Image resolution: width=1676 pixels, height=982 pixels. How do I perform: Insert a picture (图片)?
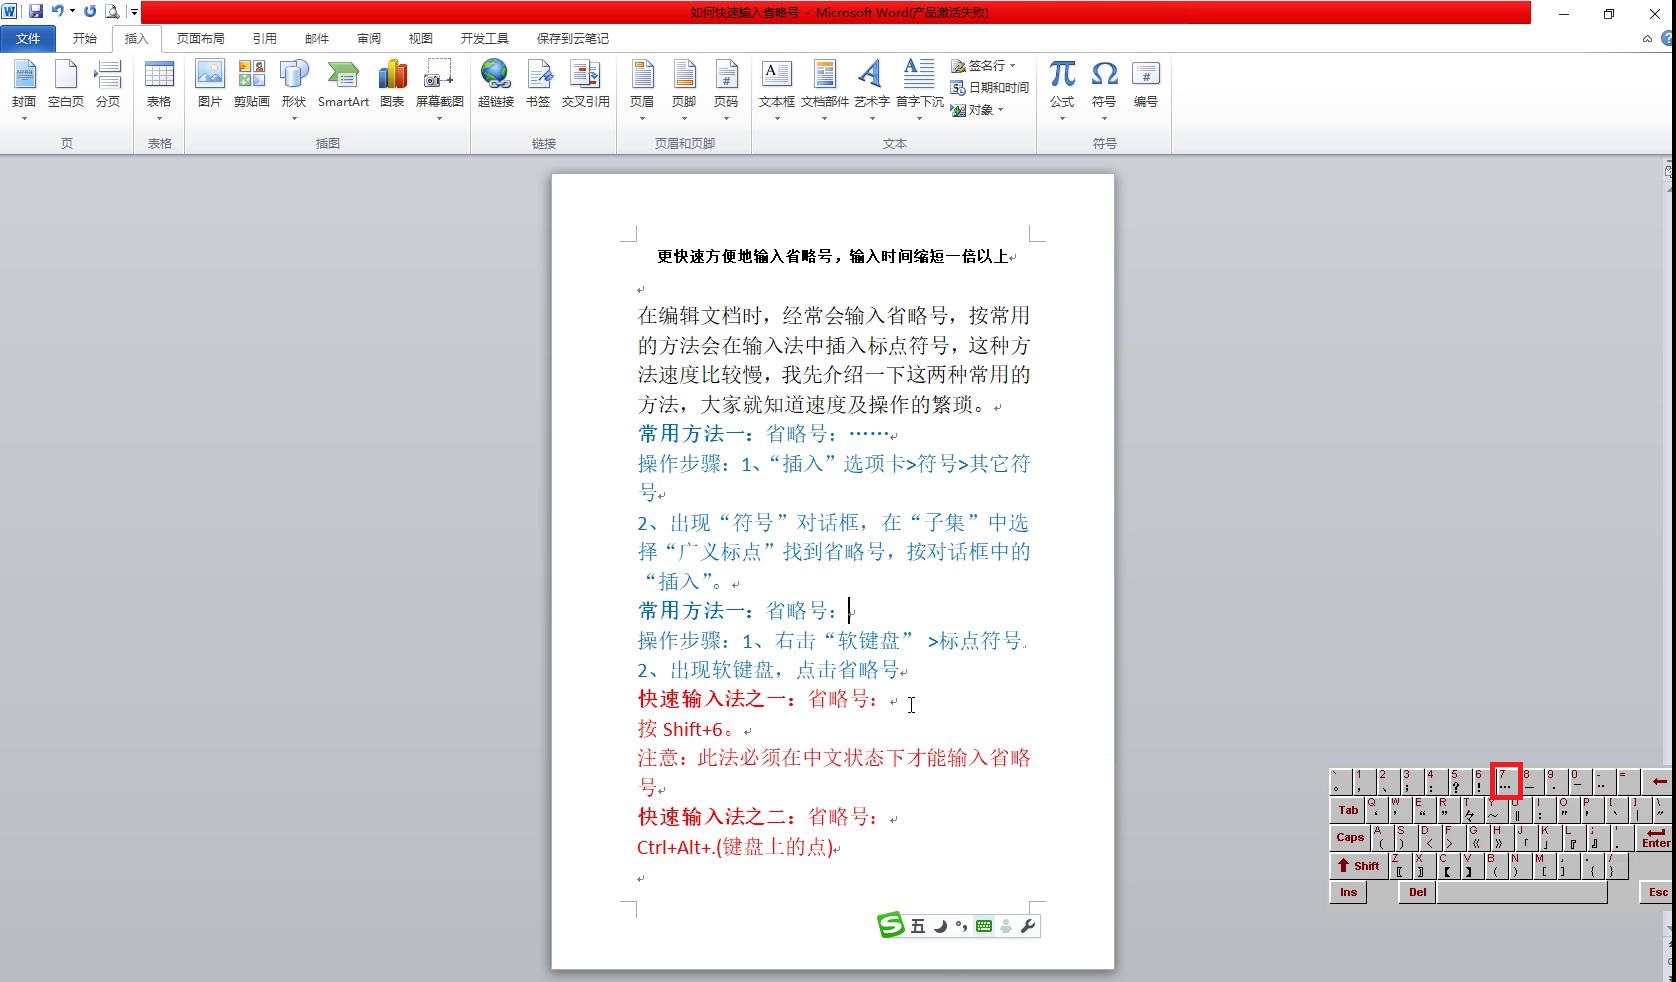pyautogui.click(x=210, y=84)
